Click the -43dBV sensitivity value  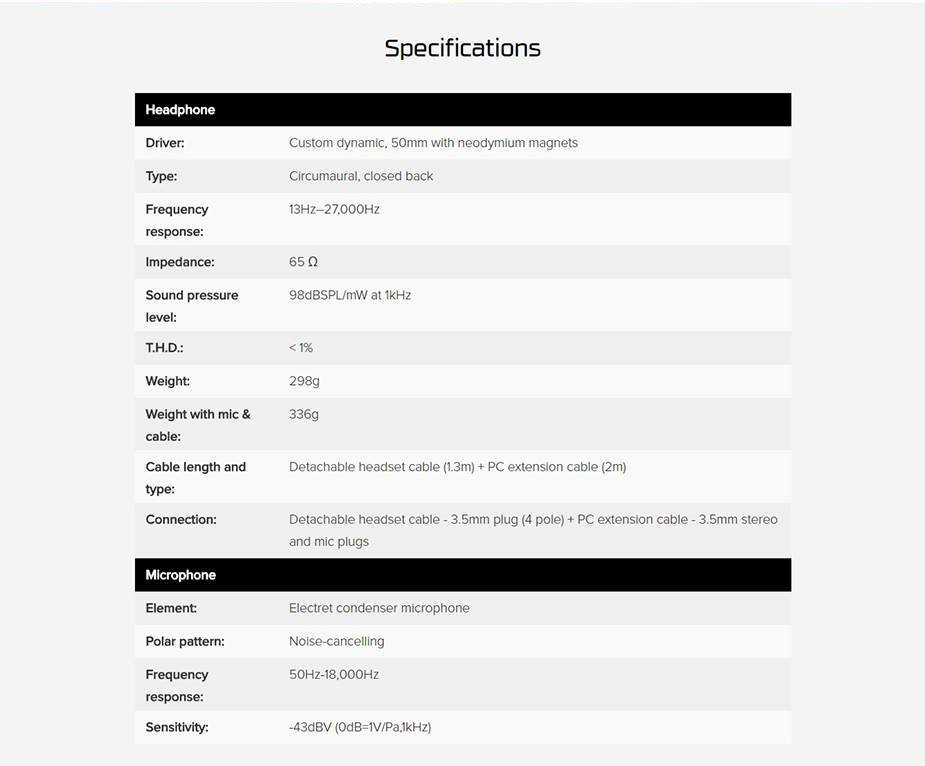coord(360,727)
